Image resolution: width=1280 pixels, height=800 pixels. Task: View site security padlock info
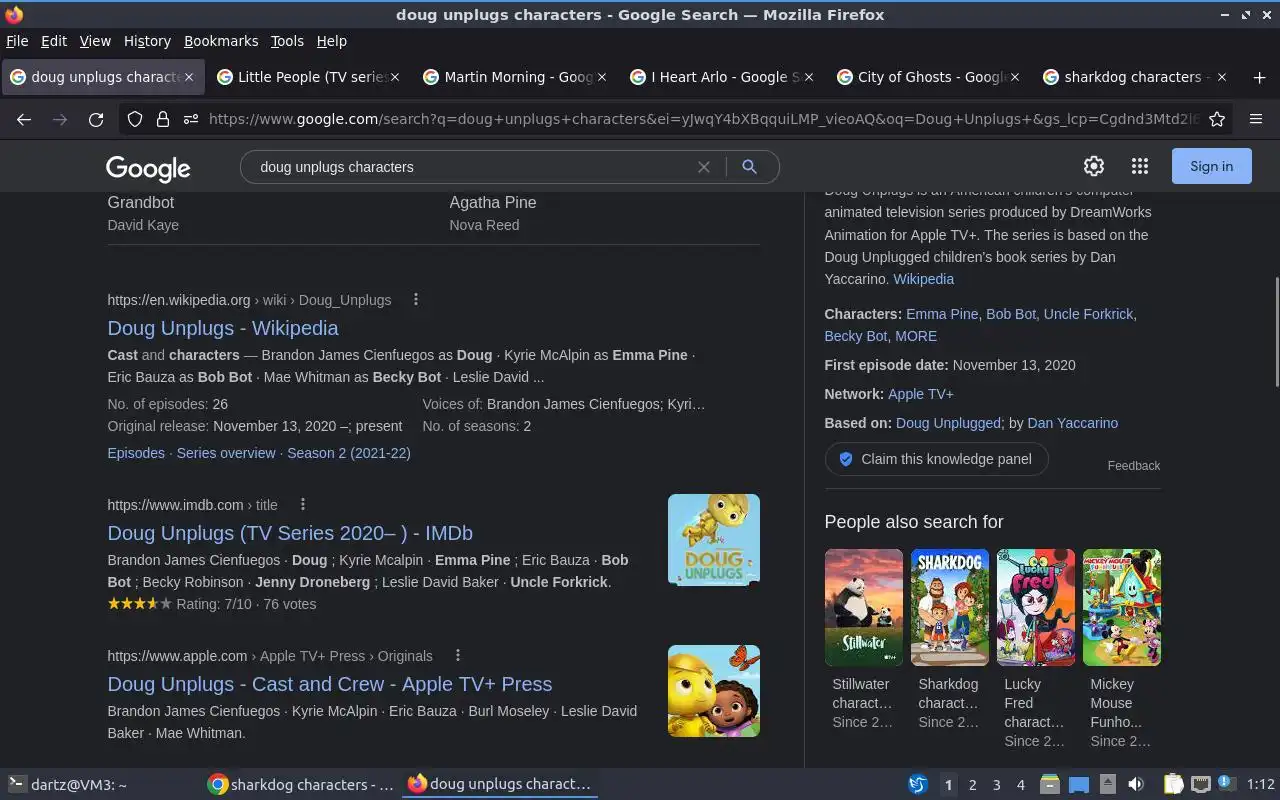pos(162,119)
